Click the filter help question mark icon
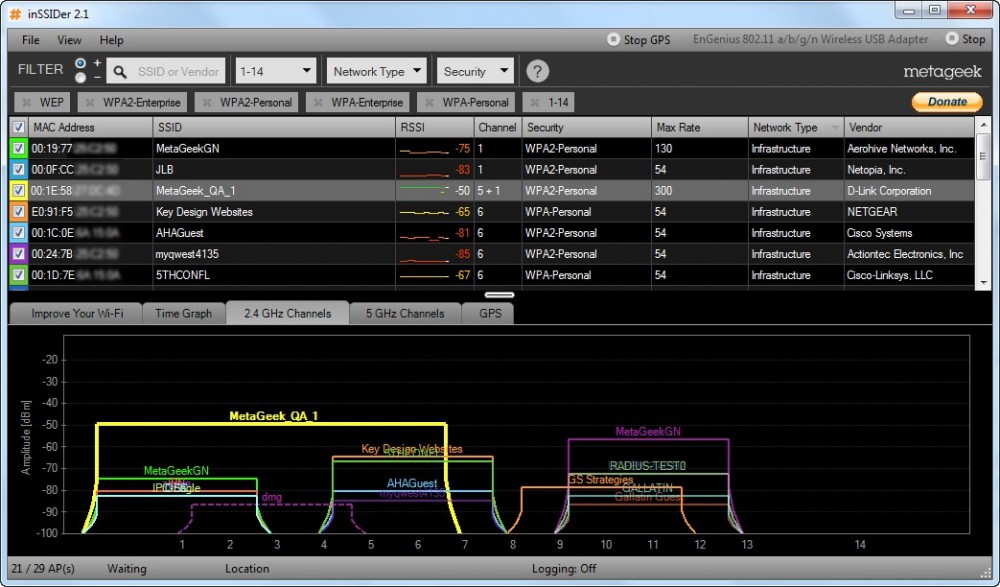The image size is (1000, 587). pyautogui.click(x=538, y=71)
